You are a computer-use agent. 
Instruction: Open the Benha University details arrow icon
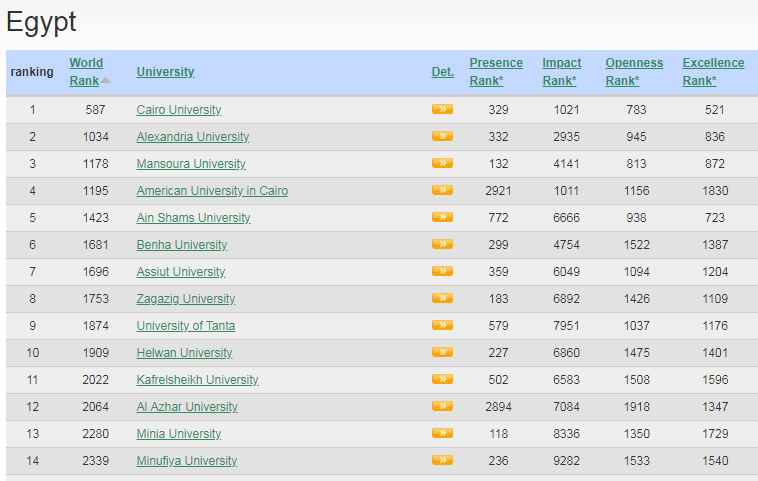[442, 244]
